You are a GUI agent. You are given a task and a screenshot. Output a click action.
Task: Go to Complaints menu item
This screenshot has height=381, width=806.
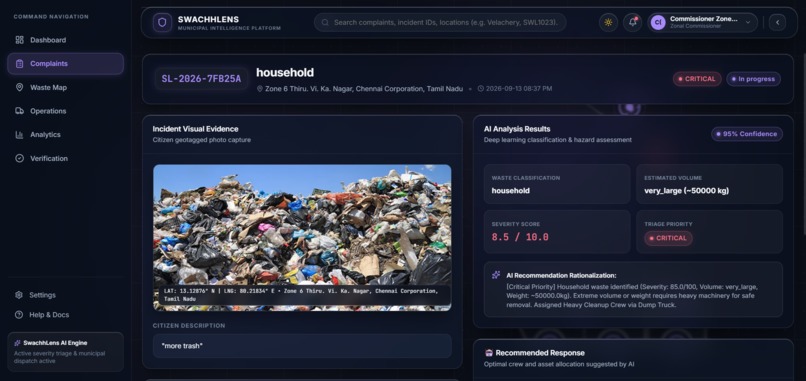pyautogui.click(x=65, y=64)
